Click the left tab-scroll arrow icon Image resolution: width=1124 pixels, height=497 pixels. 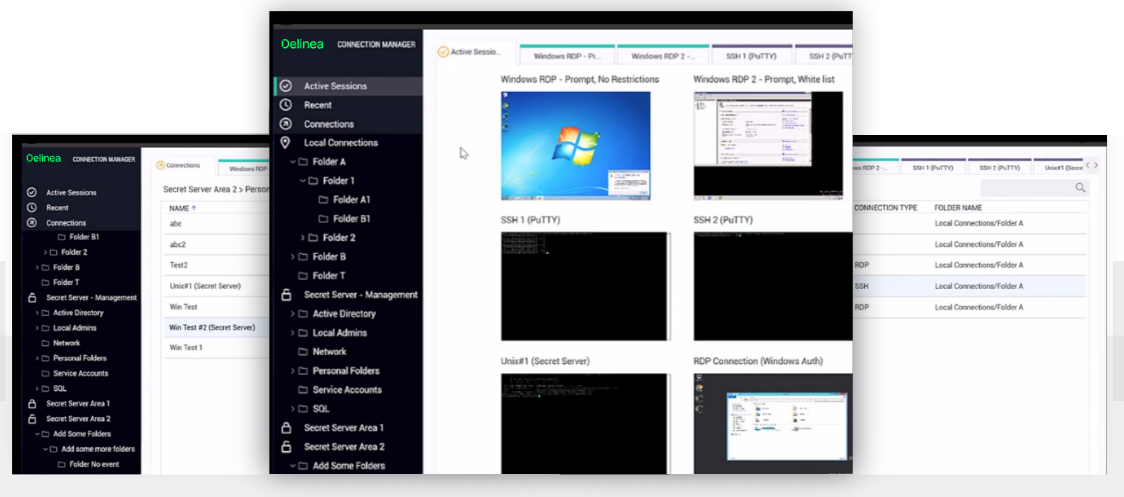[1086, 165]
